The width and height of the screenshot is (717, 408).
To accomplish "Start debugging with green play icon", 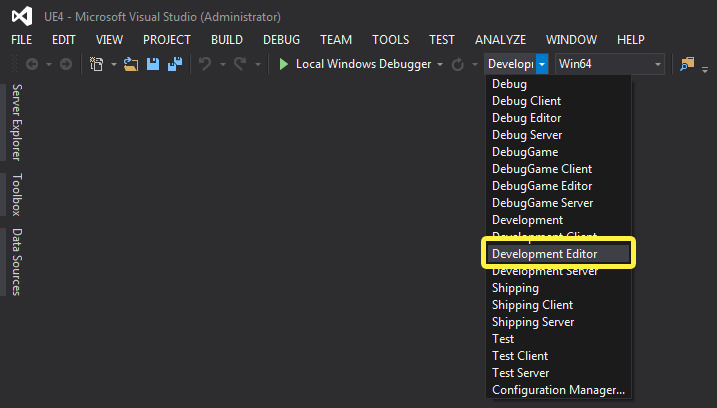I will click(284, 64).
